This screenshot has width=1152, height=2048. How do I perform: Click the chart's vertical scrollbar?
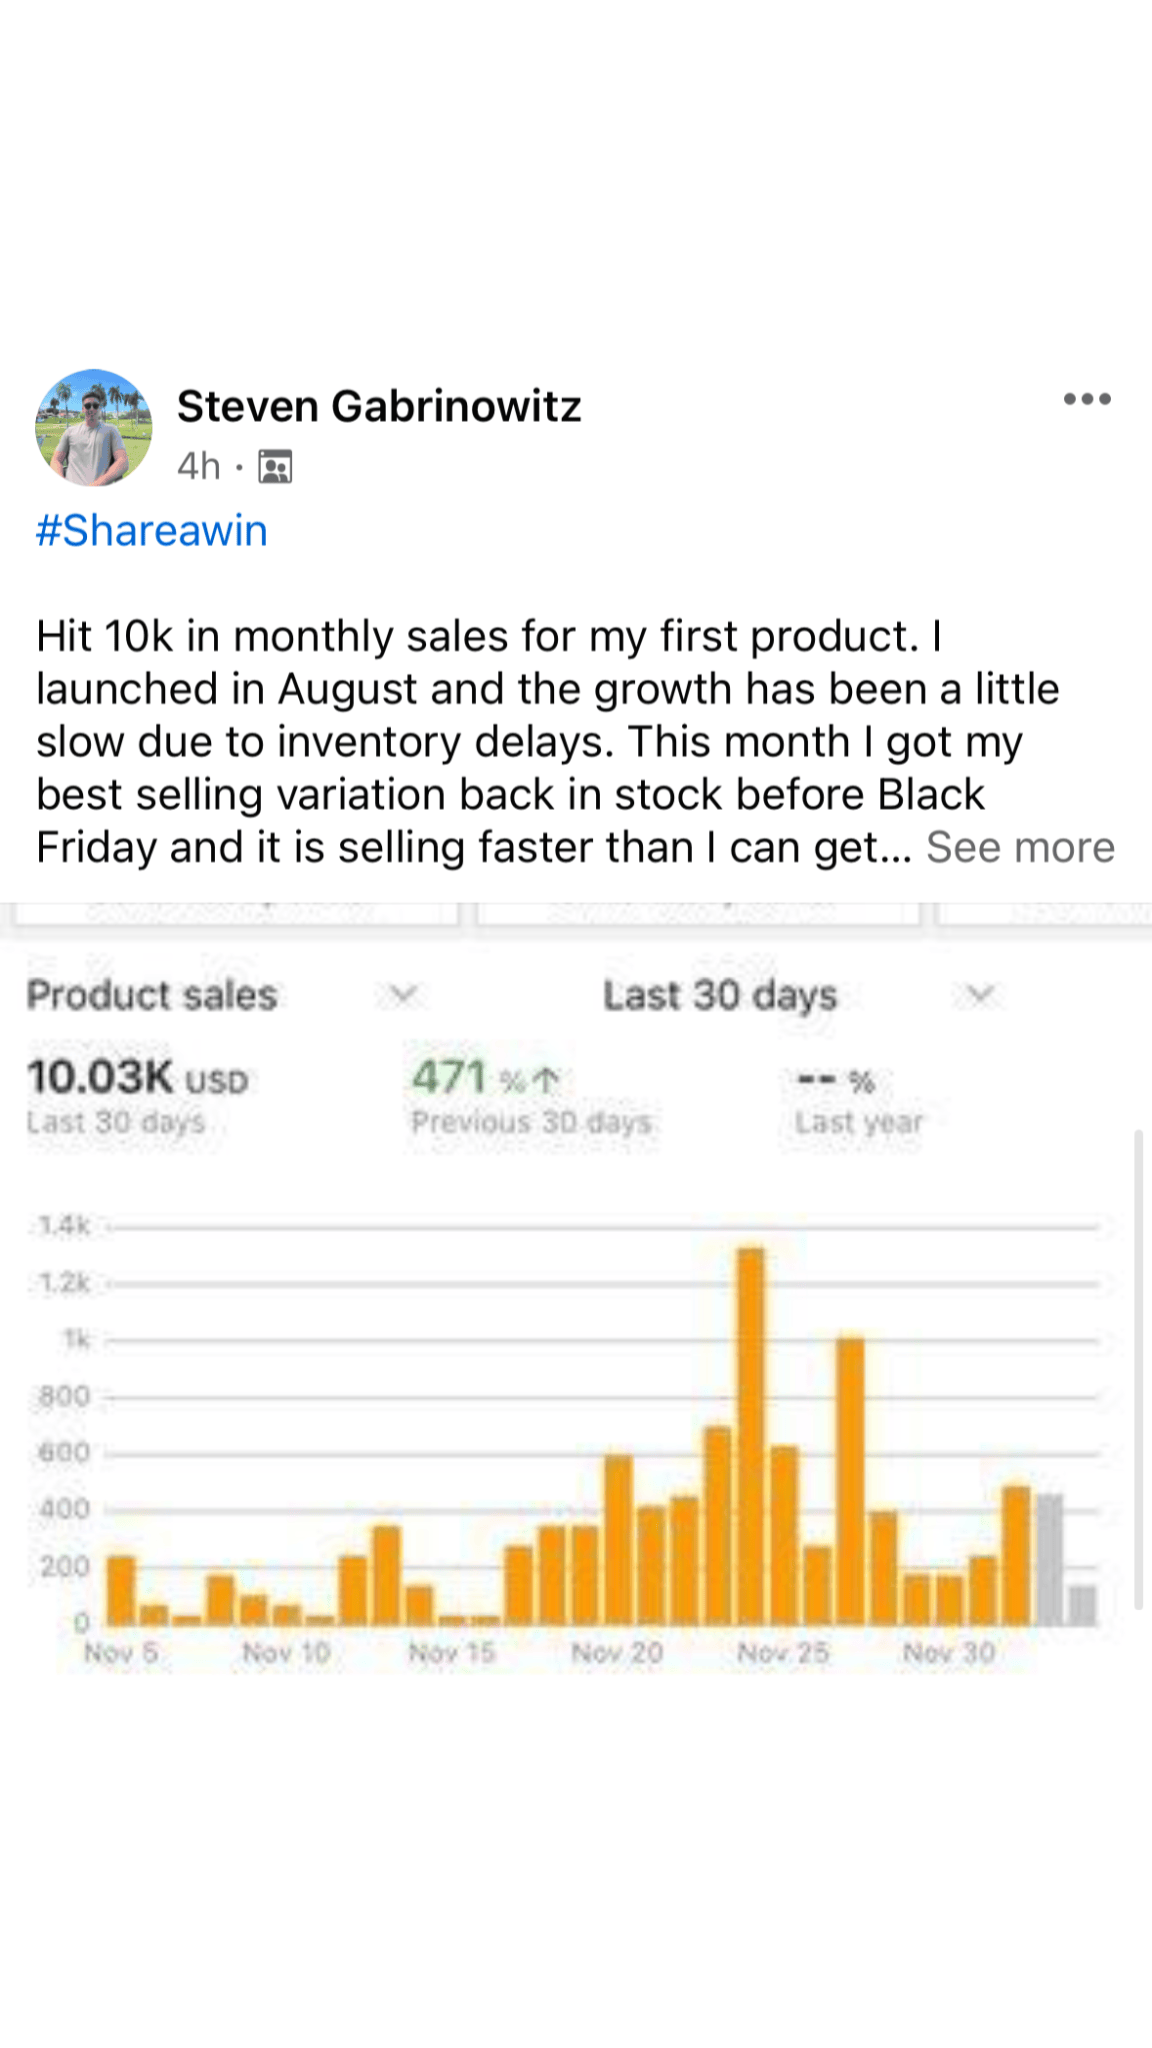pos(1138,1370)
